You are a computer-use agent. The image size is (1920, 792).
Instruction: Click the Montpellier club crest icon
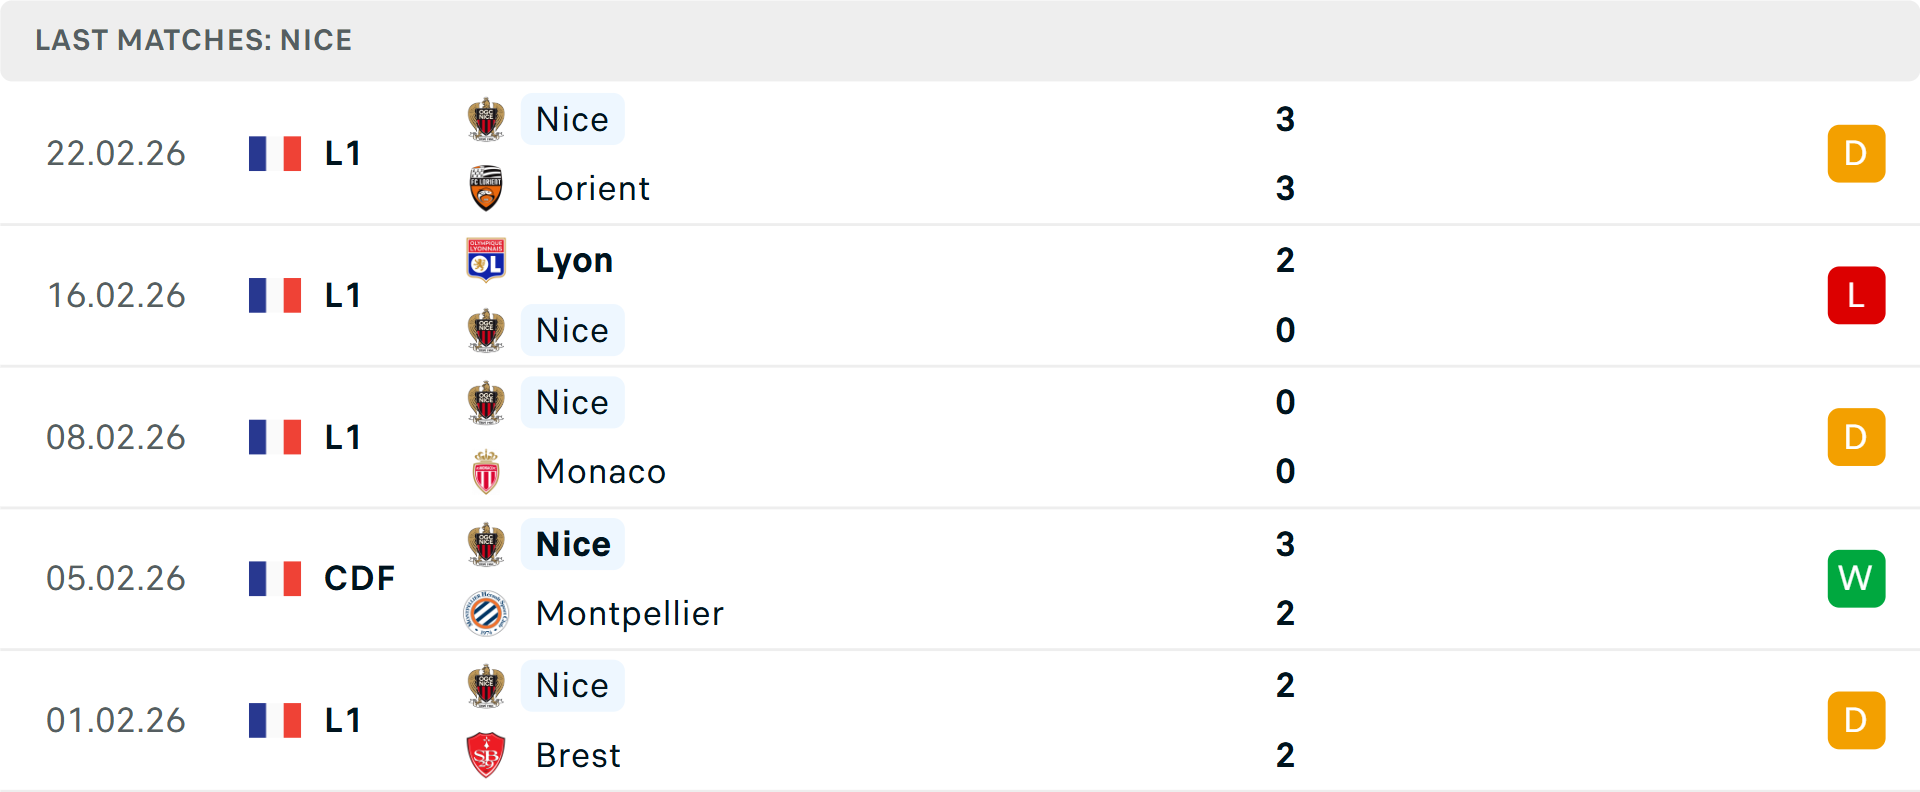tap(486, 613)
